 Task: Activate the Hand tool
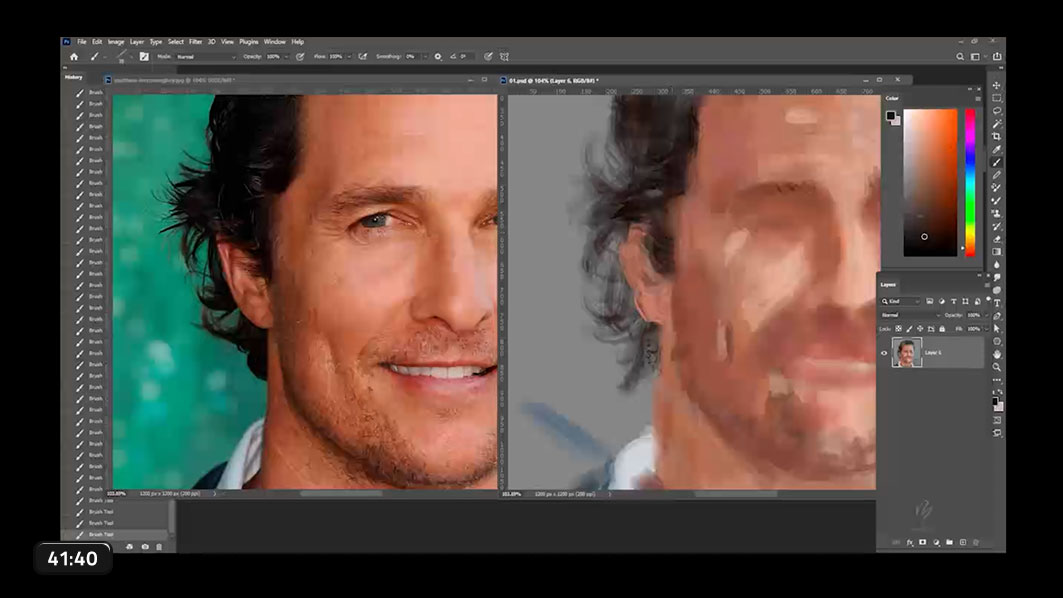(x=996, y=354)
